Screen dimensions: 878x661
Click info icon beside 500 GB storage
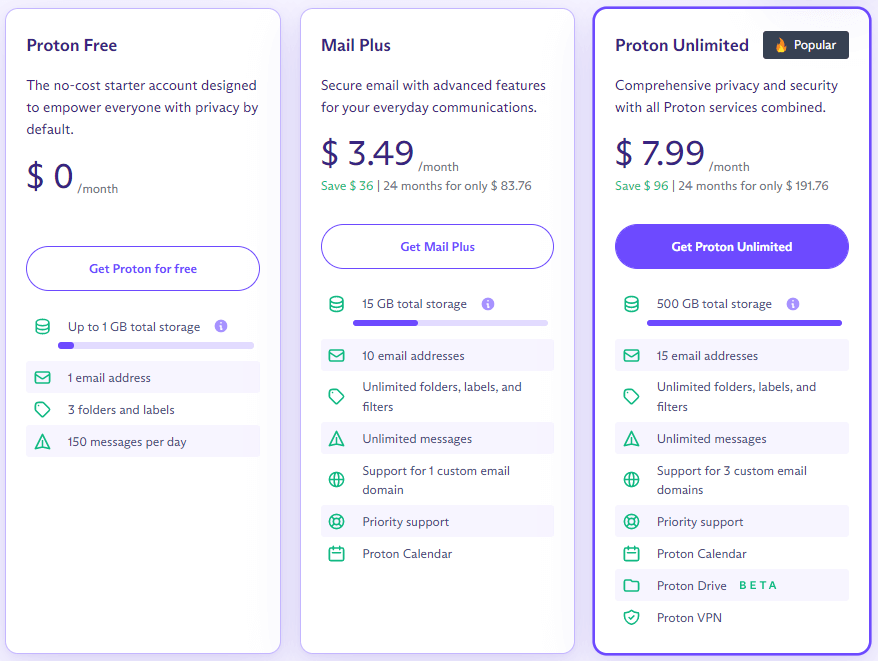[x=793, y=304]
